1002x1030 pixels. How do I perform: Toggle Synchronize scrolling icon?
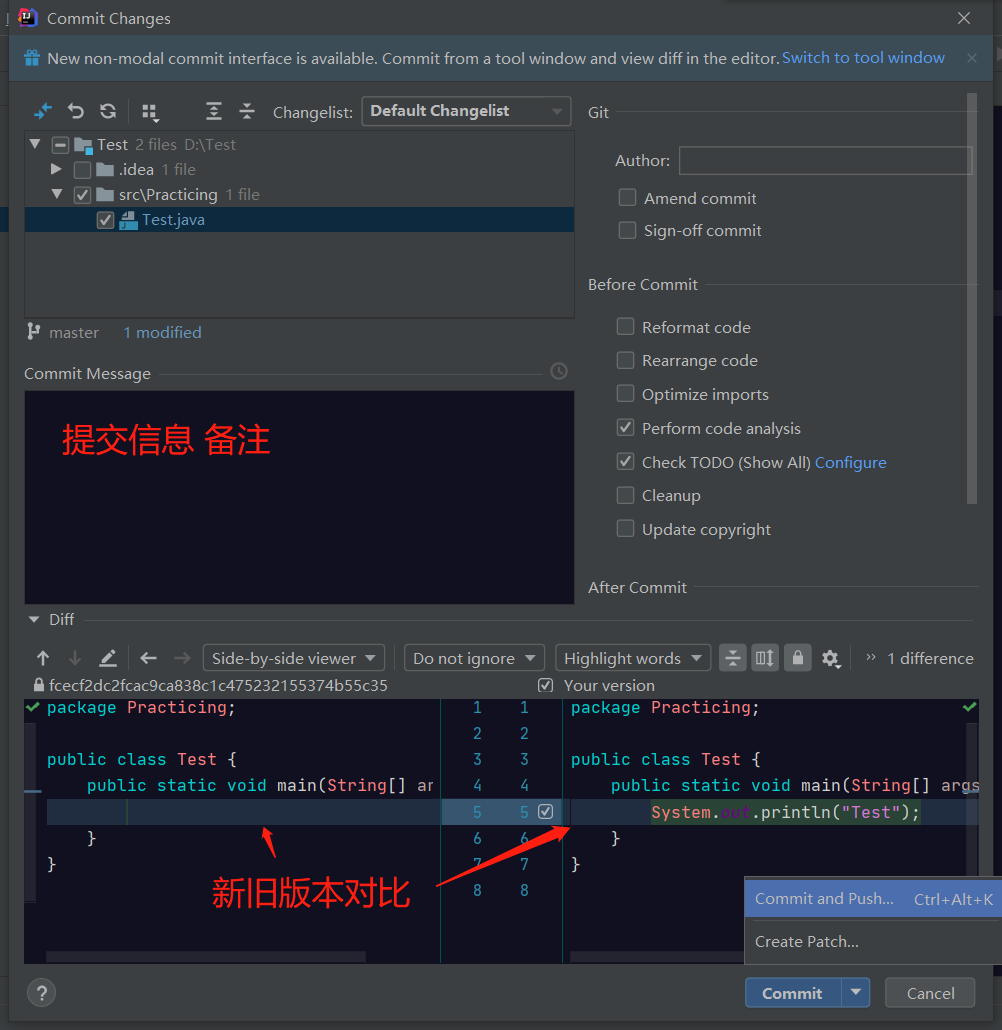coord(765,658)
